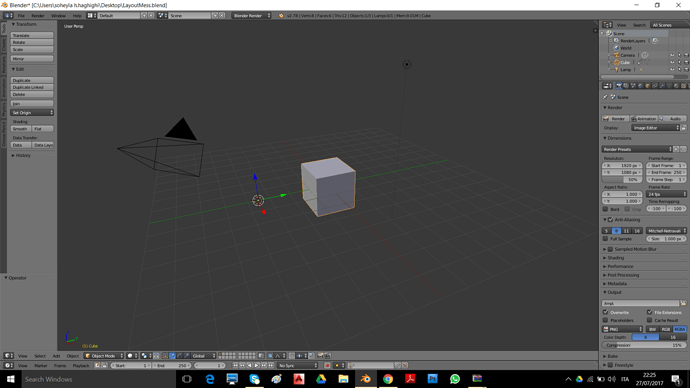Open the Render properties tab icon

click(619, 86)
